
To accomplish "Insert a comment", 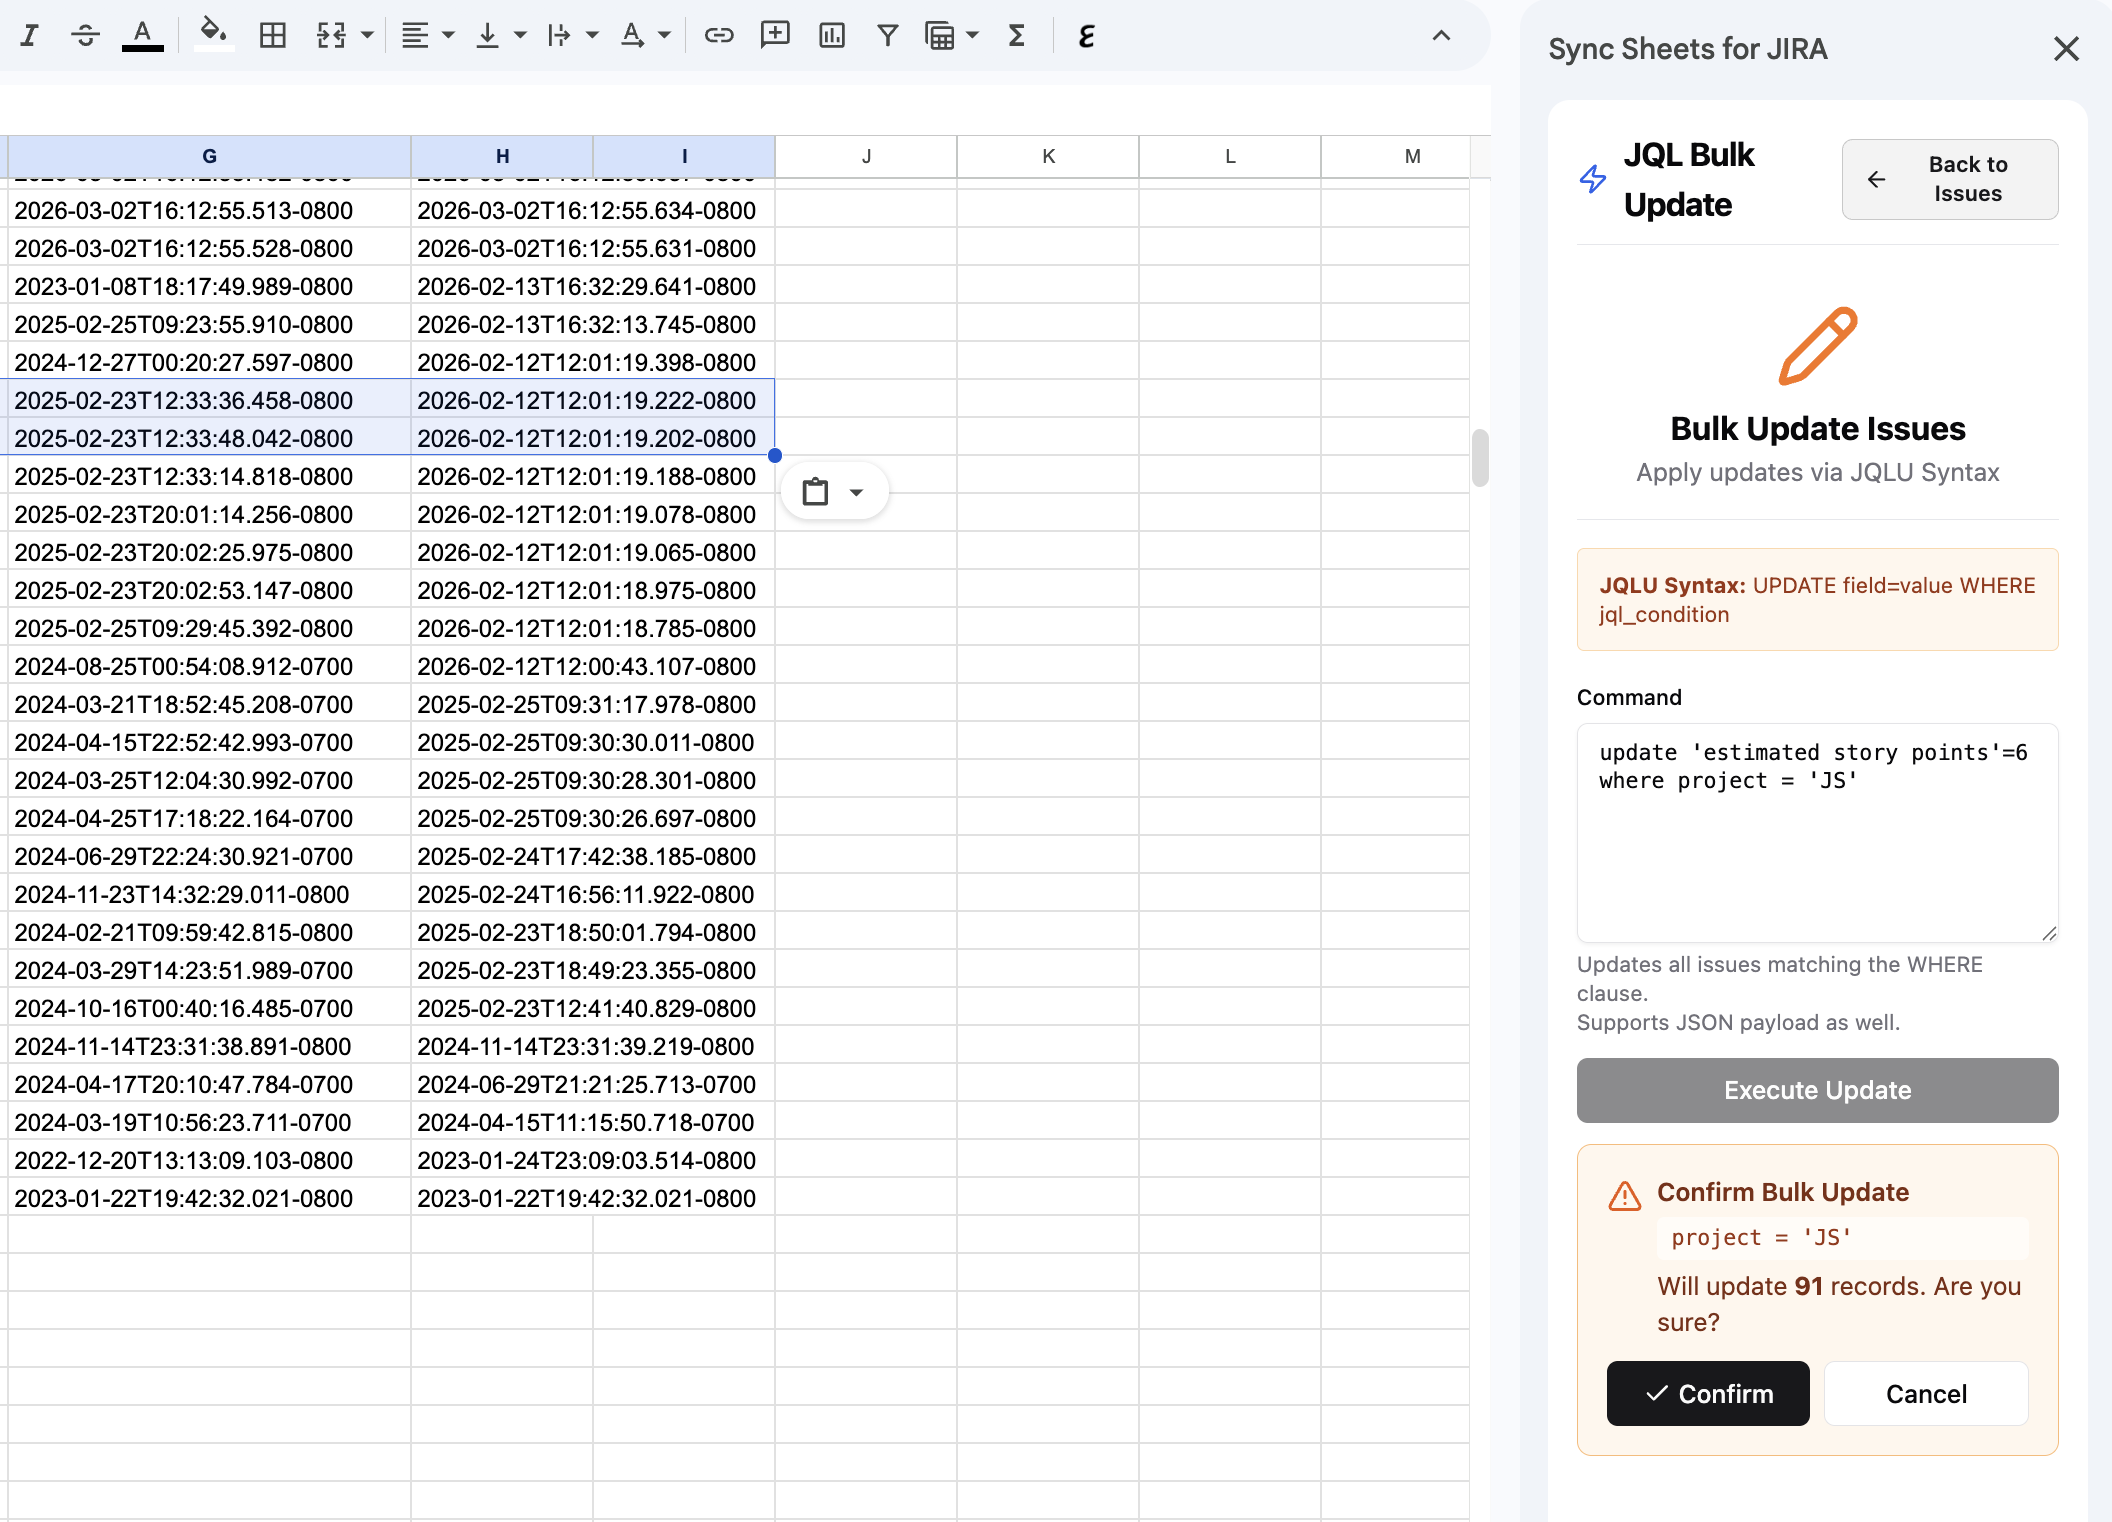I will click(x=775, y=35).
